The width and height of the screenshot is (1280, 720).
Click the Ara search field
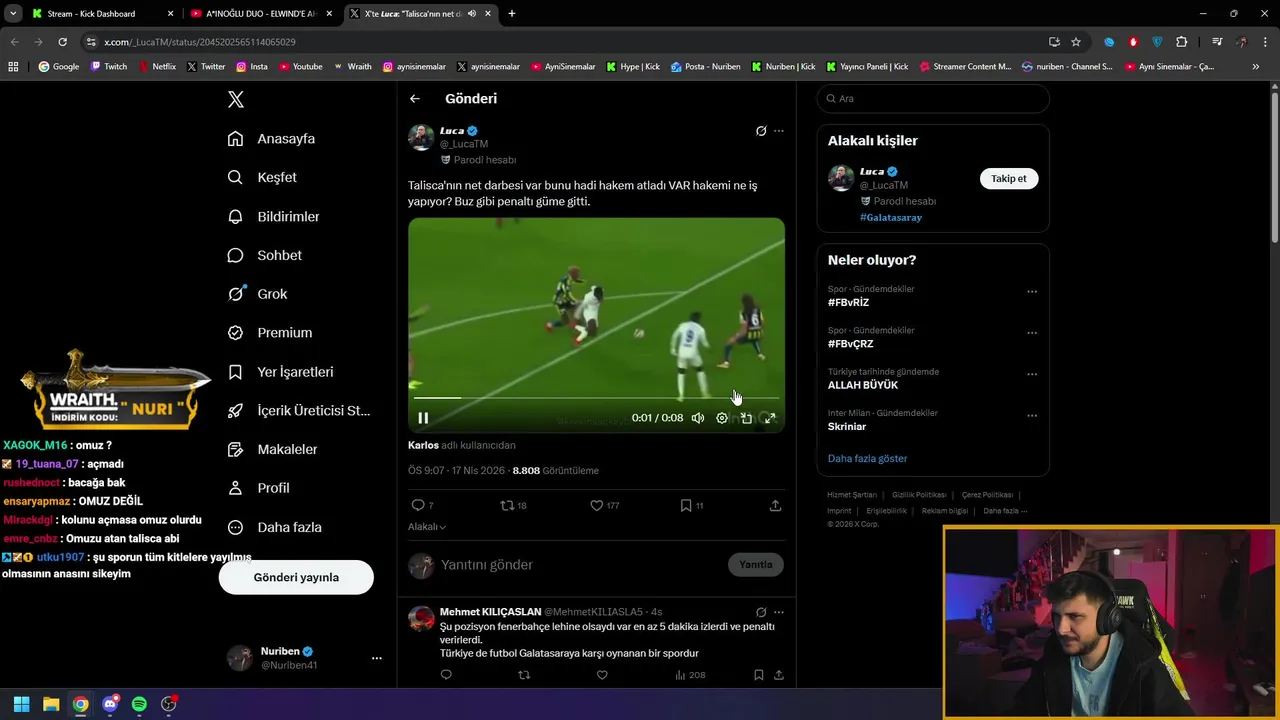933,99
